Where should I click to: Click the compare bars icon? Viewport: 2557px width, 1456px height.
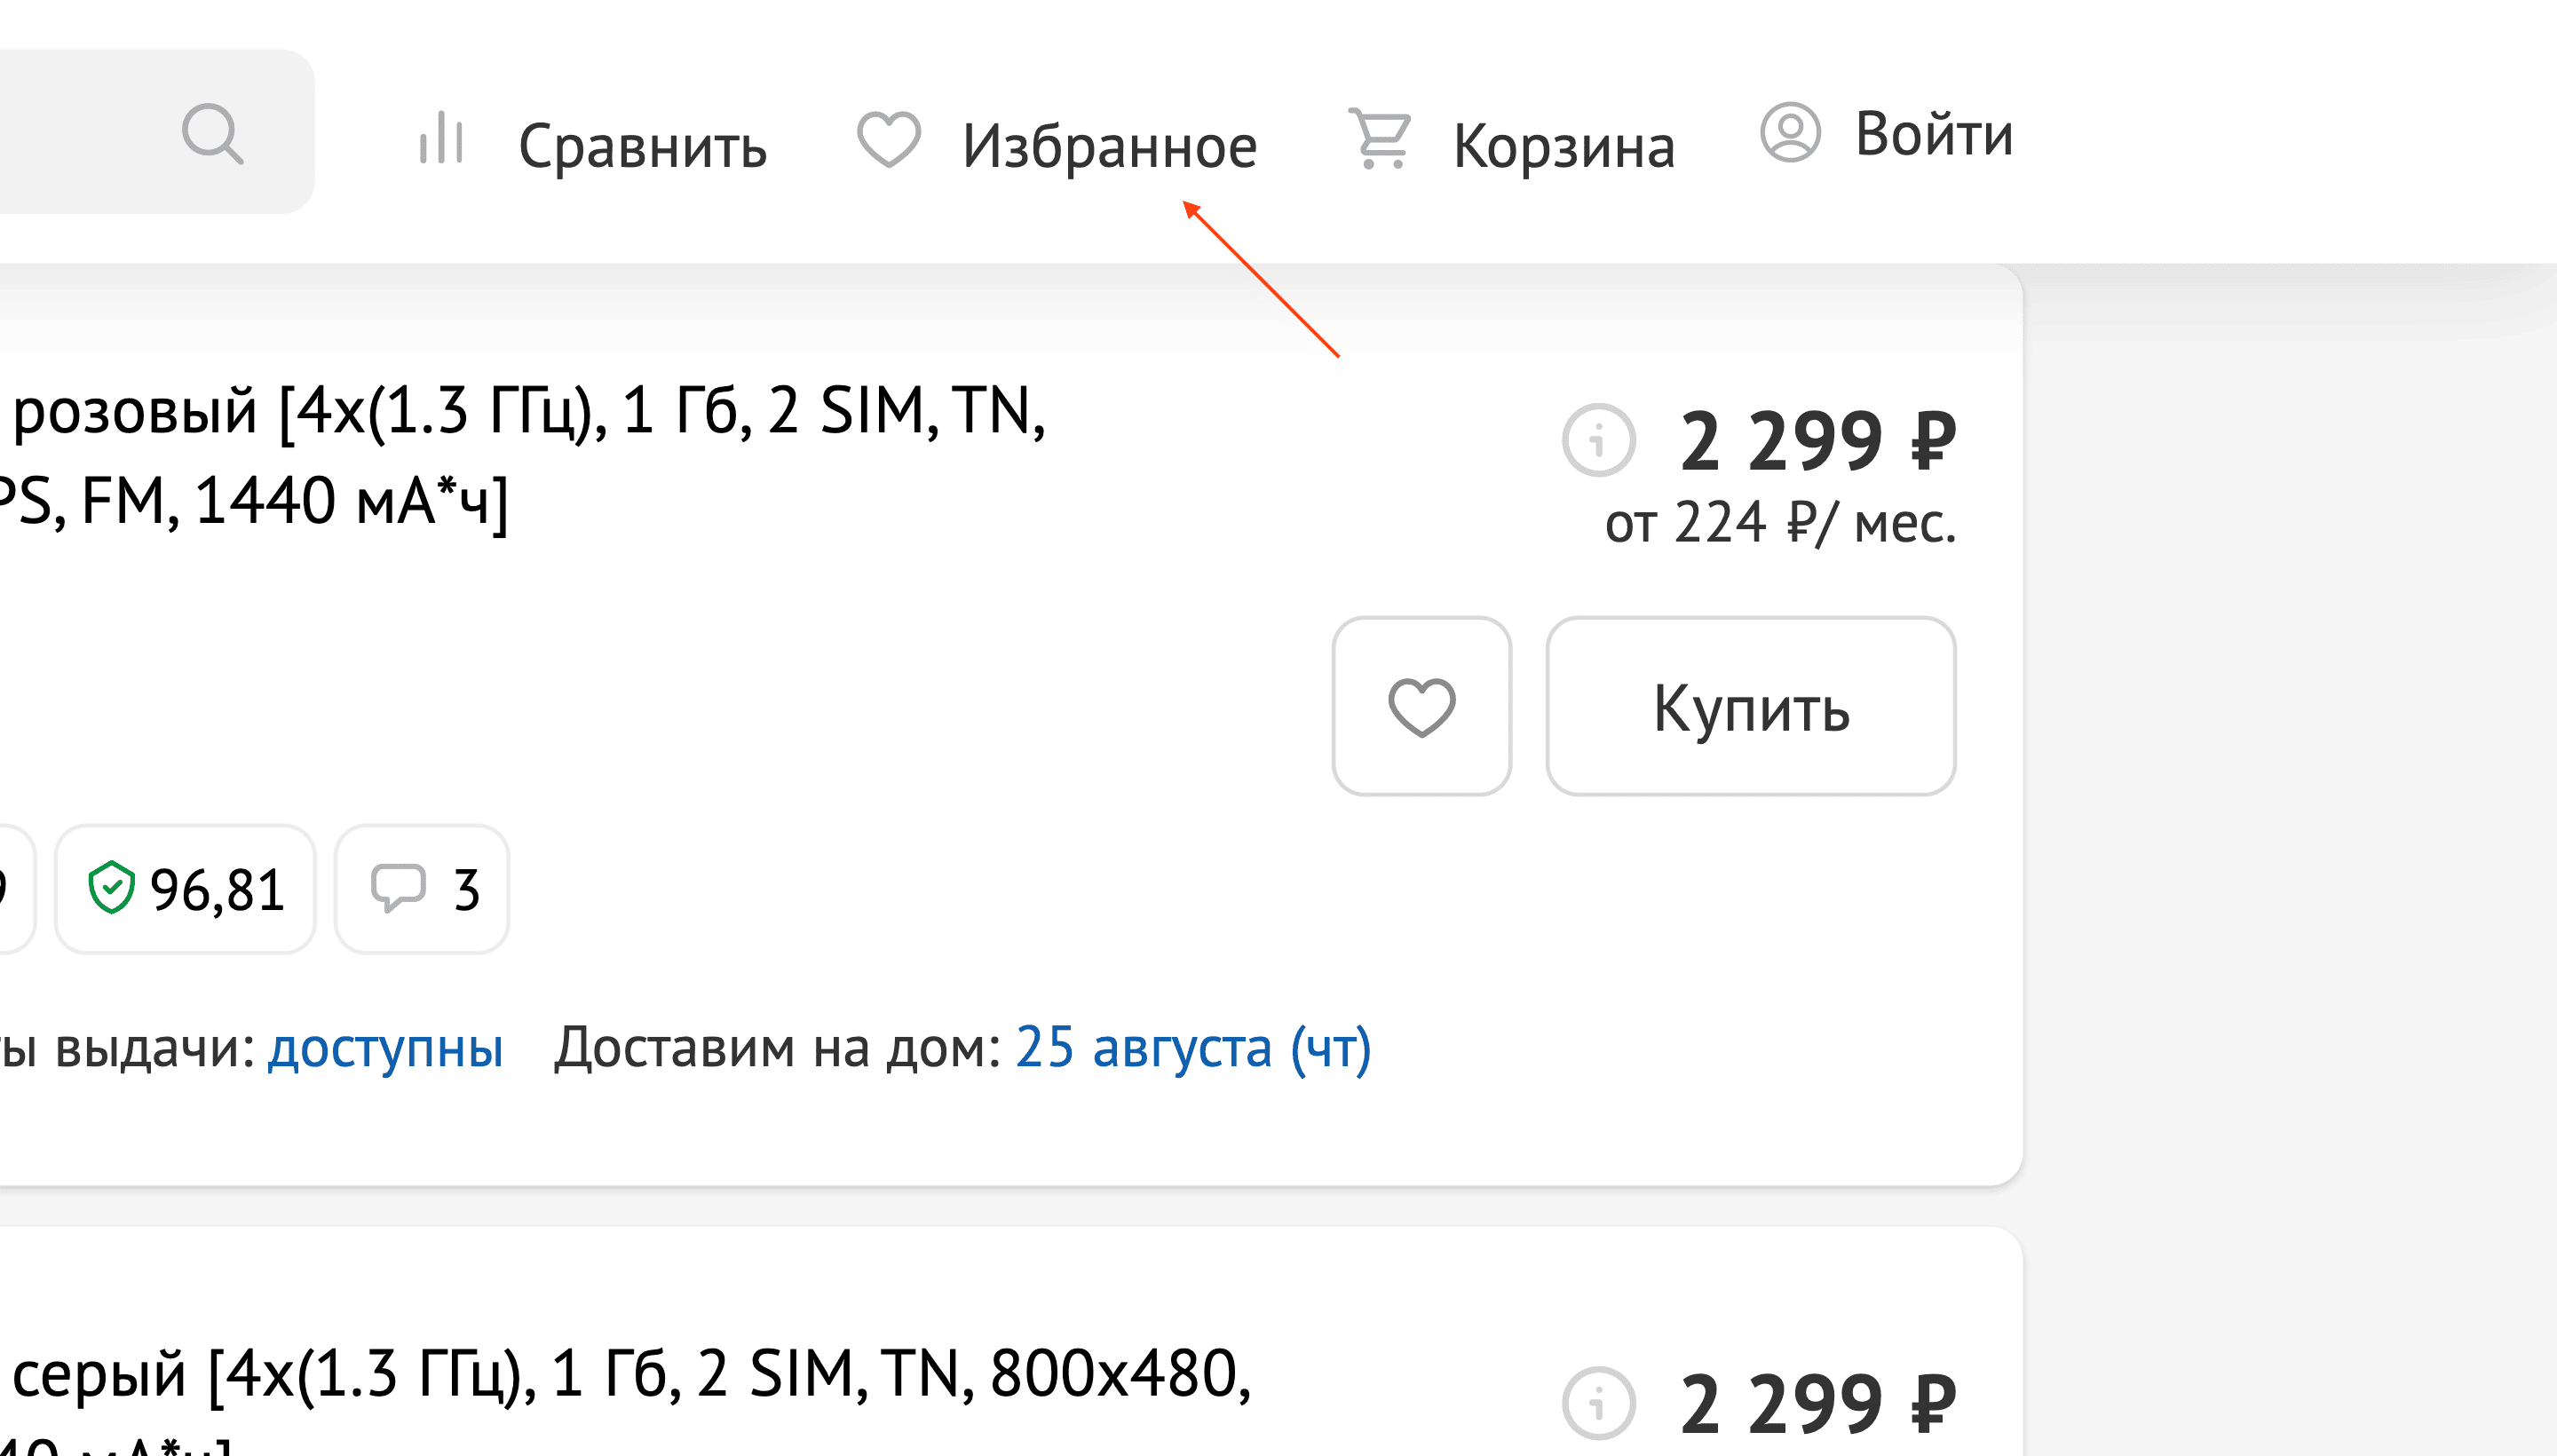pos(441,138)
